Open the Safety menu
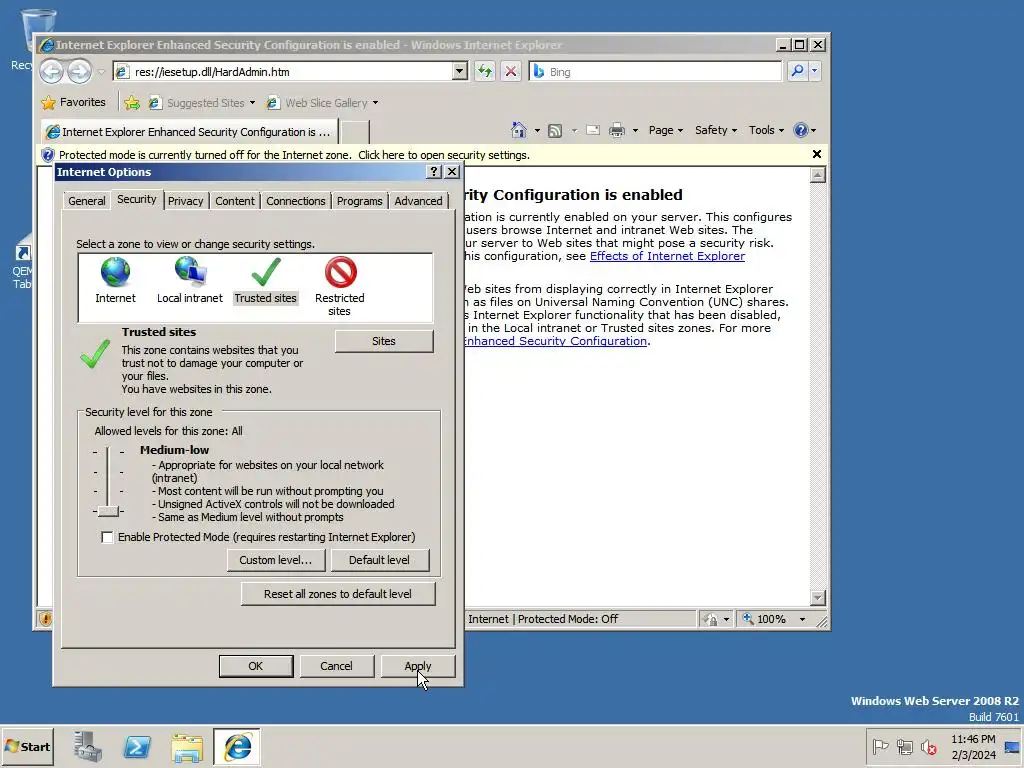Screen dimensions: 1024x768 (716, 130)
